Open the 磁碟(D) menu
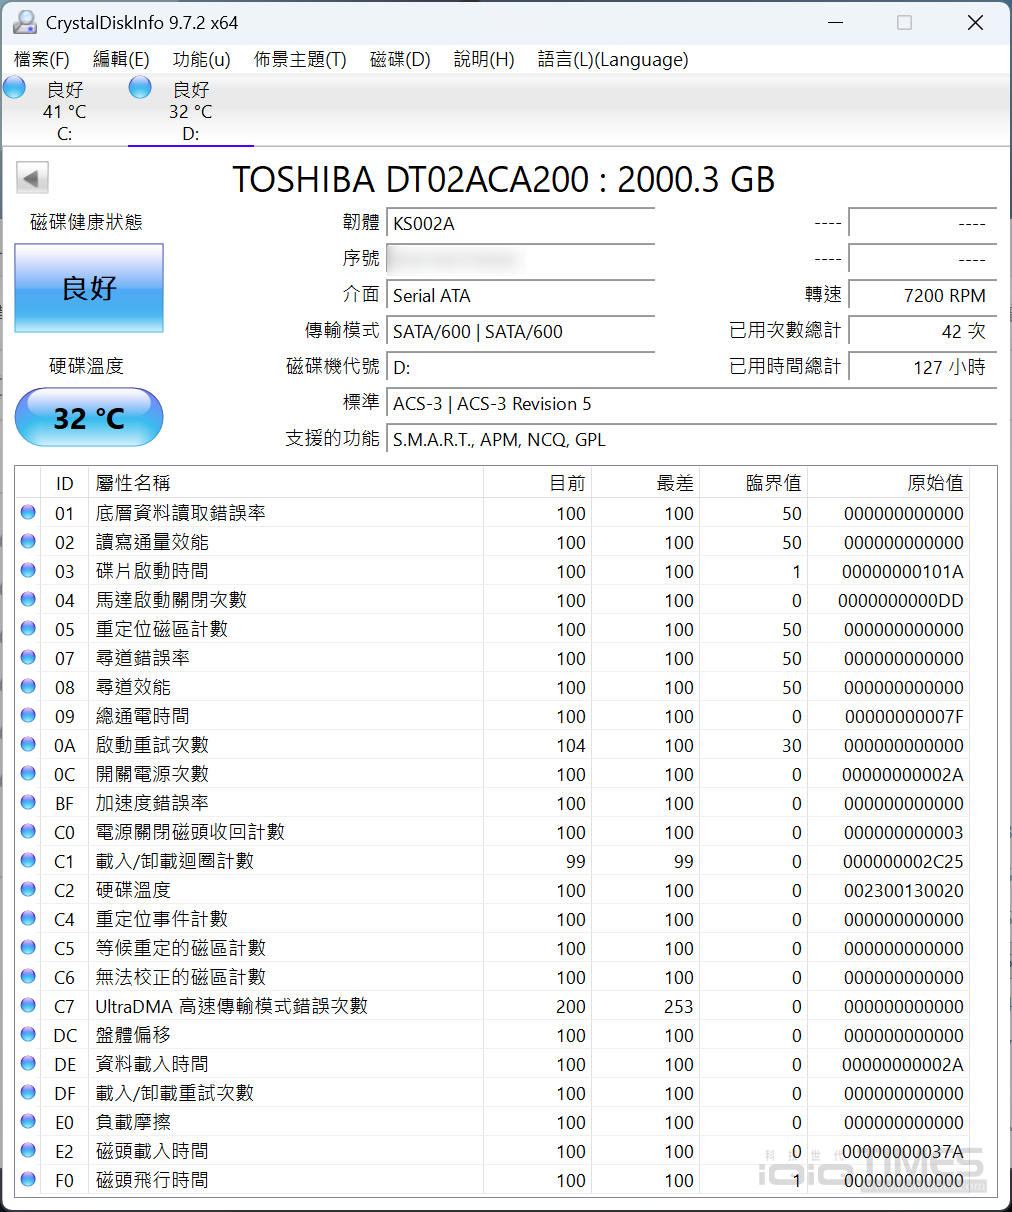The width and height of the screenshot is (1012, 1212). pyautogui.click(x=400, y=60)
